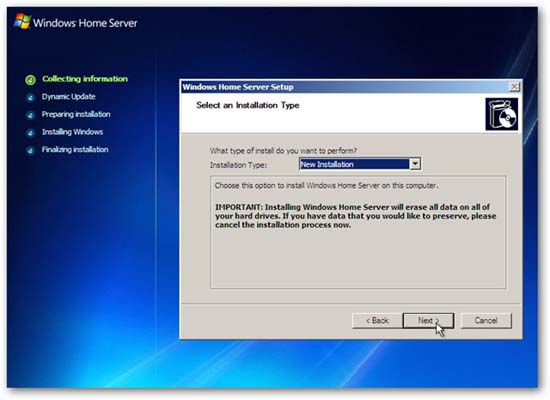Screen dimensions: 550x400
Task: Close the Windows Home Server Setup dialog
Action: (514, 87)
